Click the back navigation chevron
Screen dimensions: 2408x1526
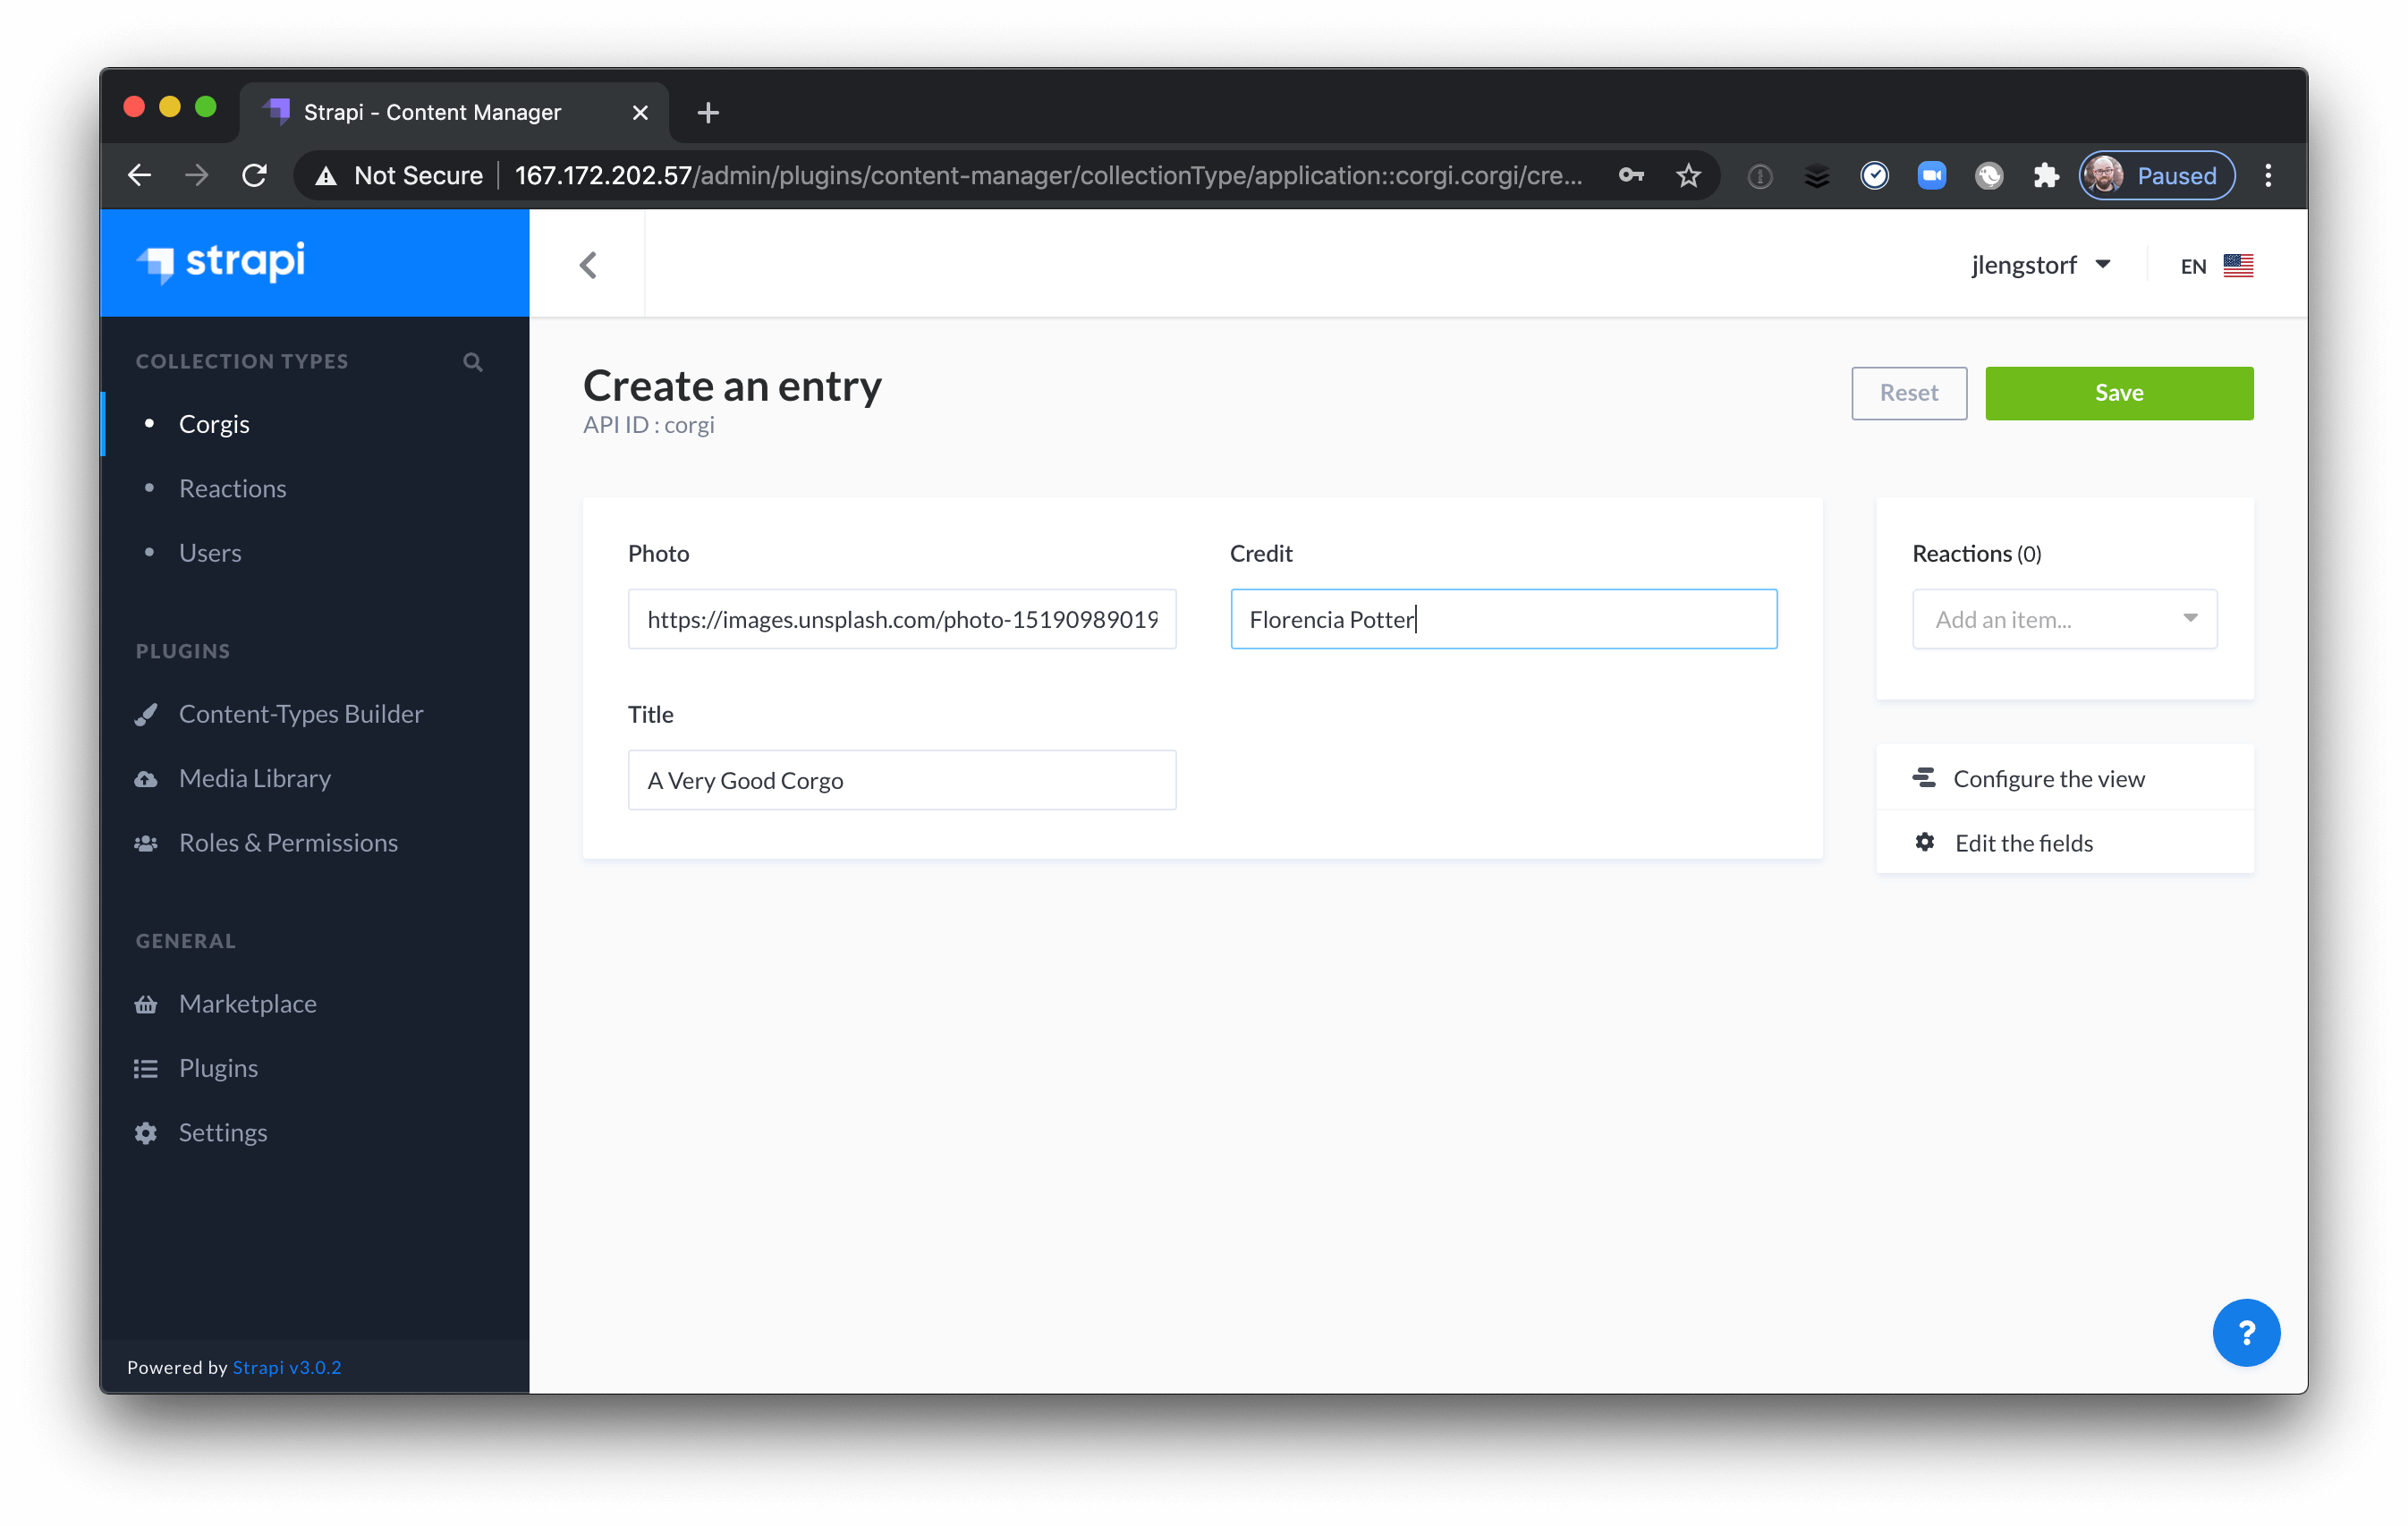pos(586,265)
